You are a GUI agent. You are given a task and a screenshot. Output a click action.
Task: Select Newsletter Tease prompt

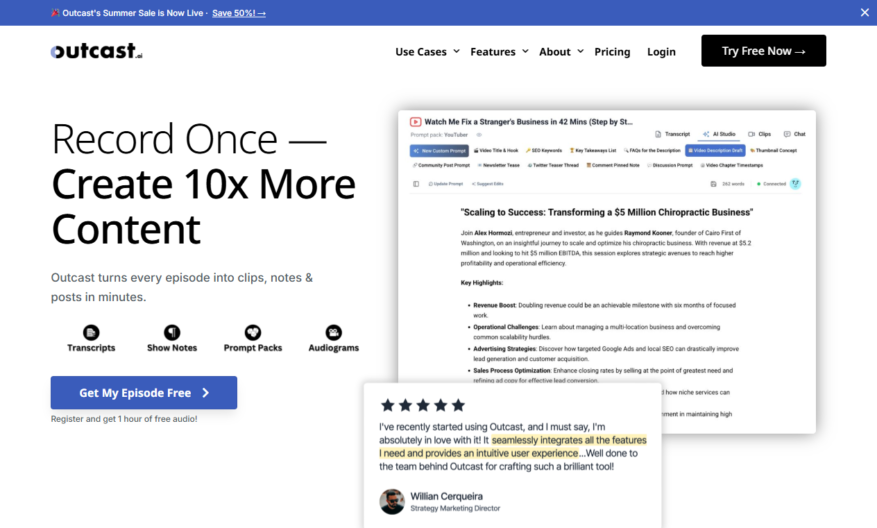pos(498,166)
